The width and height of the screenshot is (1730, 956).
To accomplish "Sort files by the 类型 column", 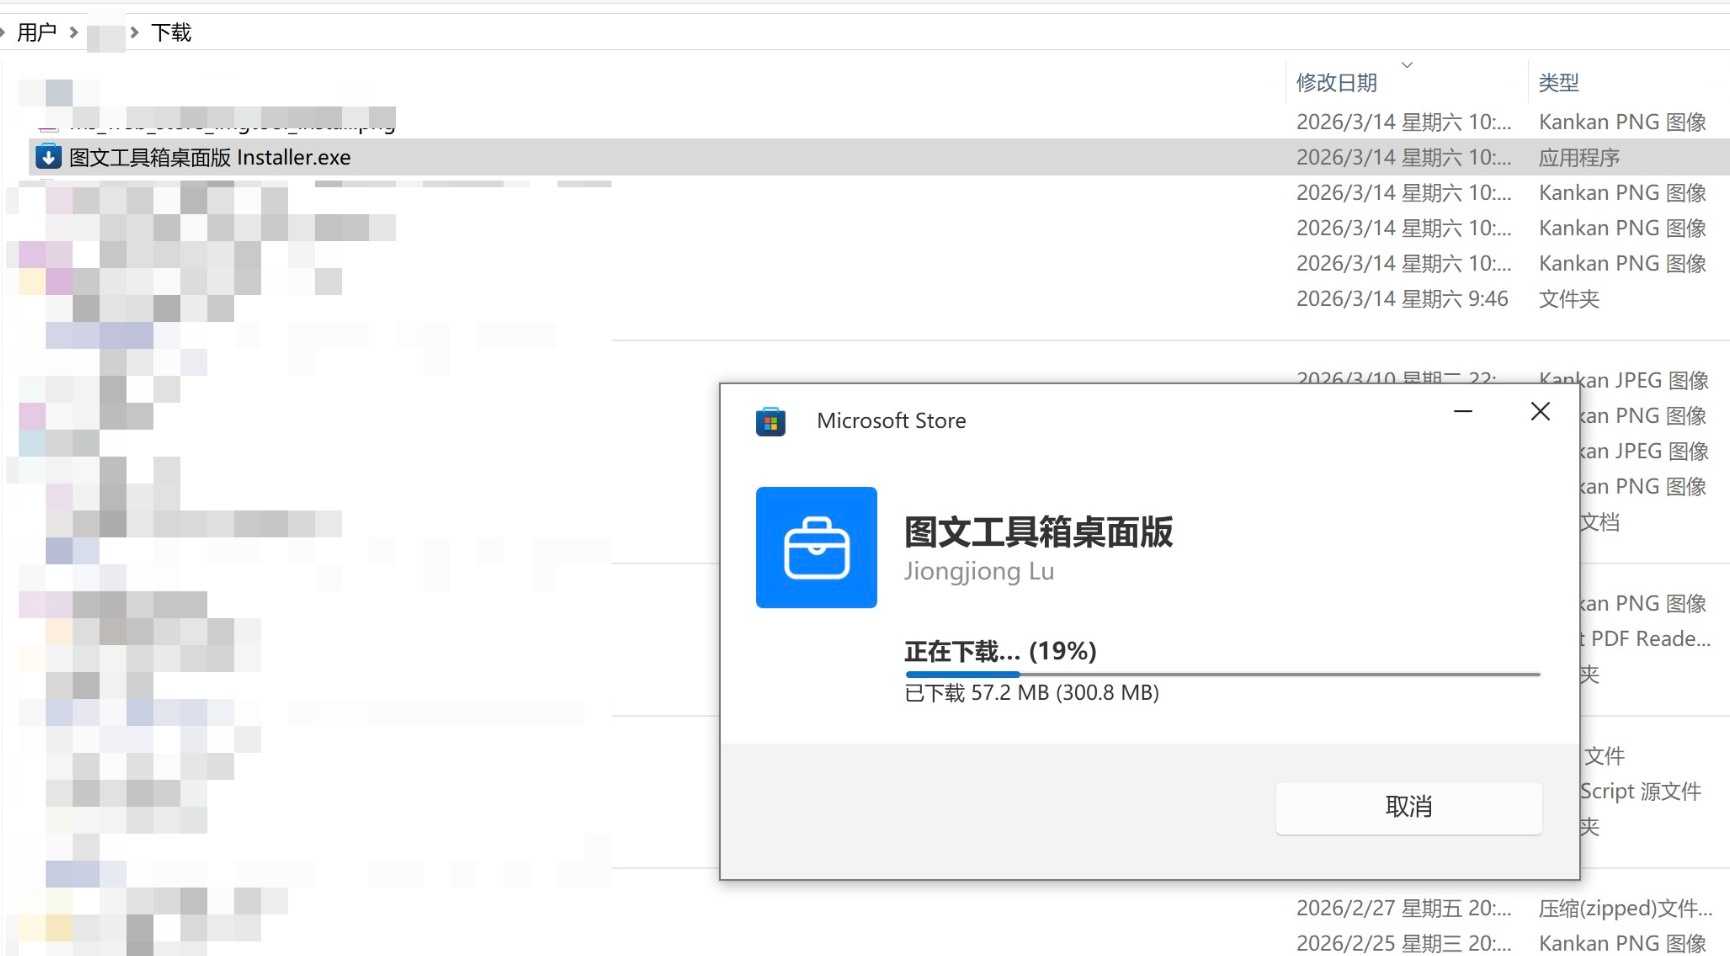I will pyautogui.click(x=1559, y=82).
